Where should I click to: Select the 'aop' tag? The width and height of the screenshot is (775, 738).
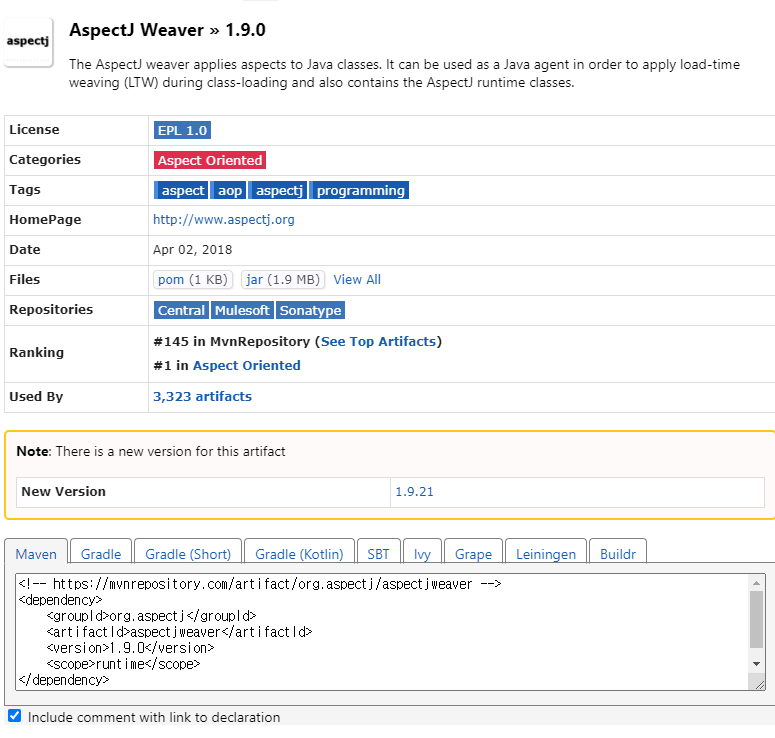[228, 190]
